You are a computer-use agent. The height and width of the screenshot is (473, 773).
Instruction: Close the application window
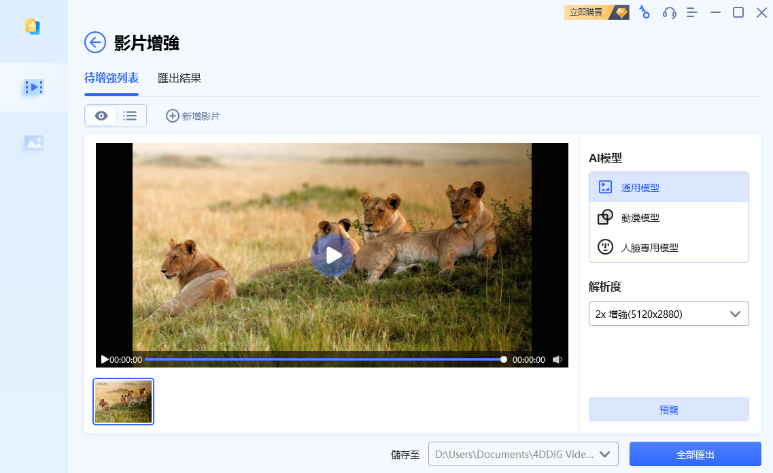point(762,12)
